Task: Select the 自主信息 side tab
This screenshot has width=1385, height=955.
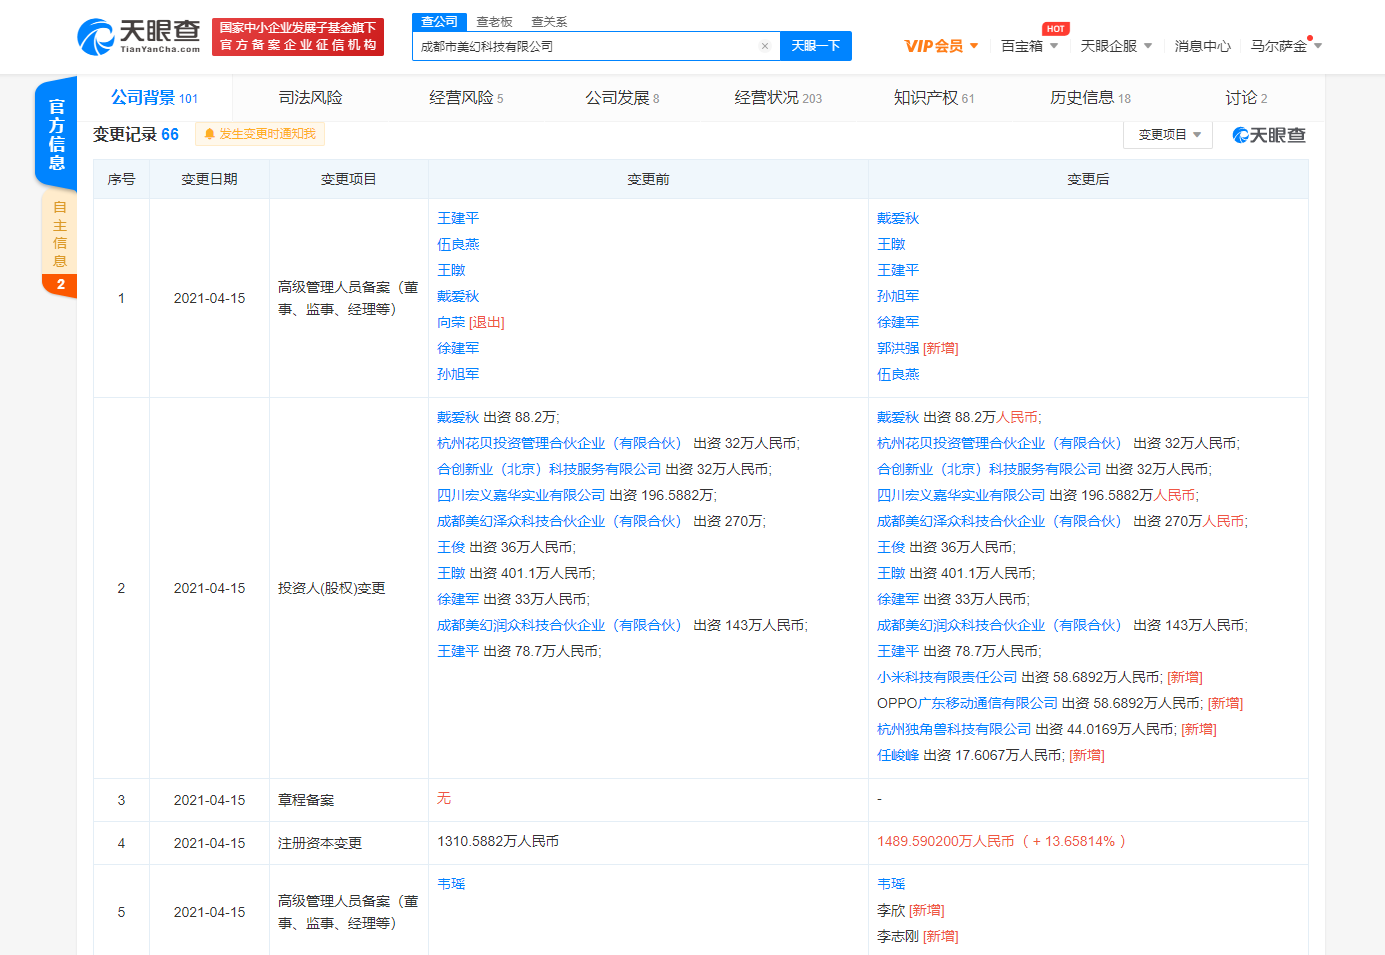Action: (60, 244)
